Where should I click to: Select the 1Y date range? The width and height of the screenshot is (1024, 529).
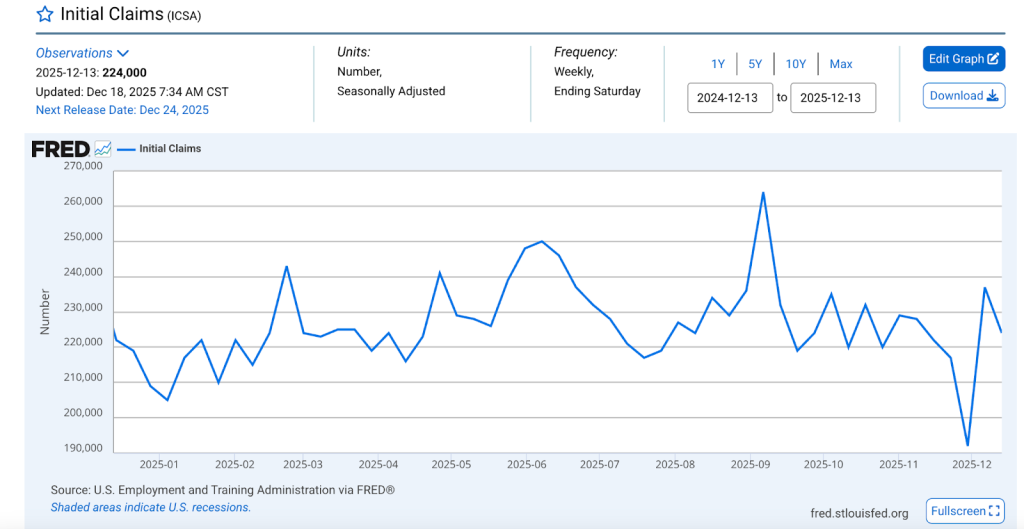(718, 64)
